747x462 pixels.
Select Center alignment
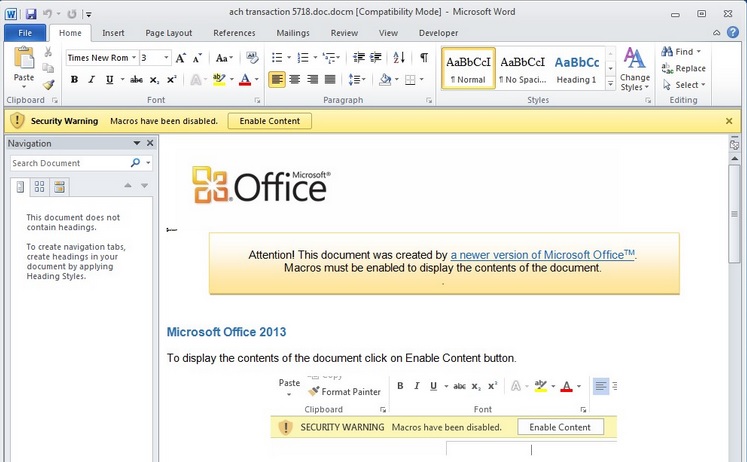295,80
